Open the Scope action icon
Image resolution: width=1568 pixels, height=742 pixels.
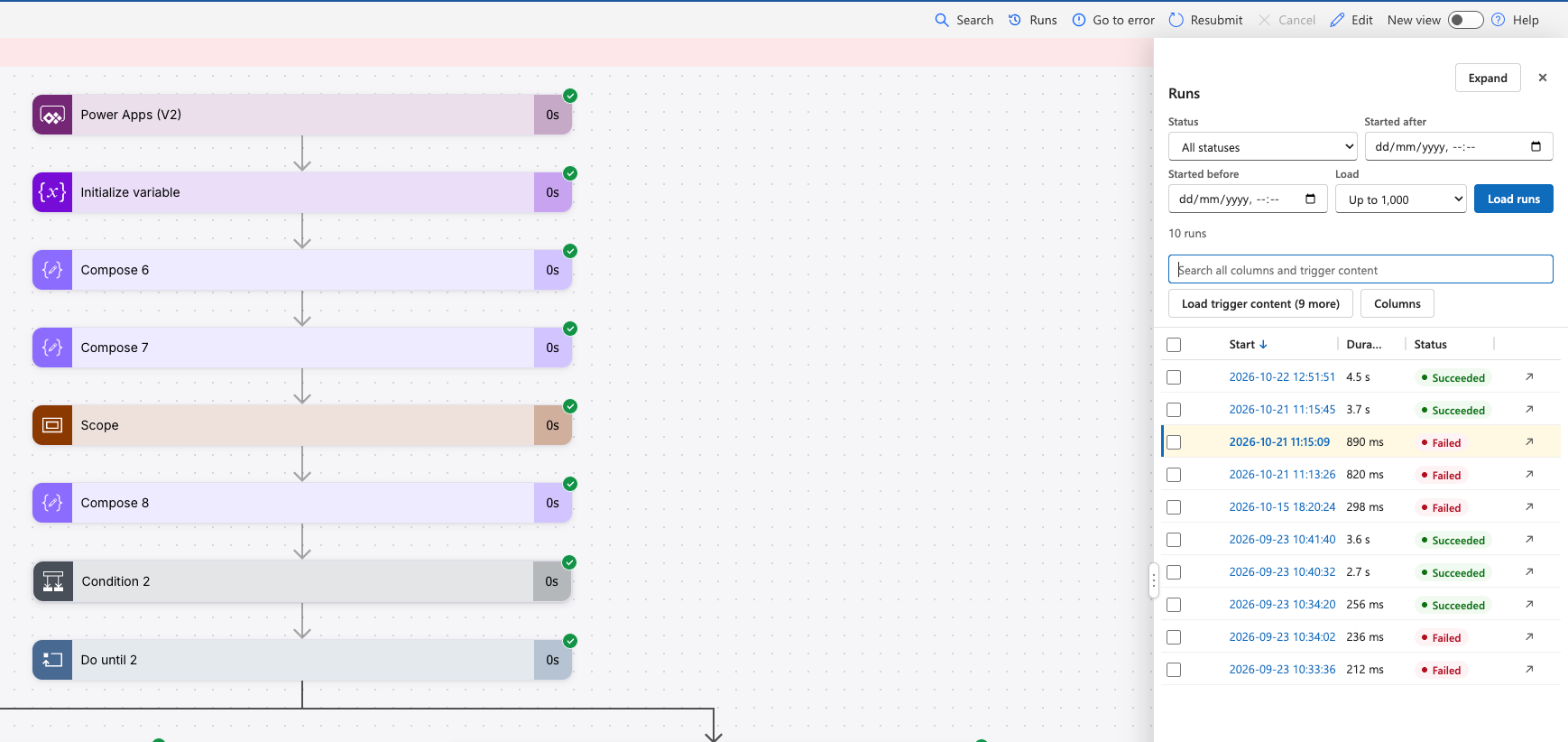tap(52, 425)
